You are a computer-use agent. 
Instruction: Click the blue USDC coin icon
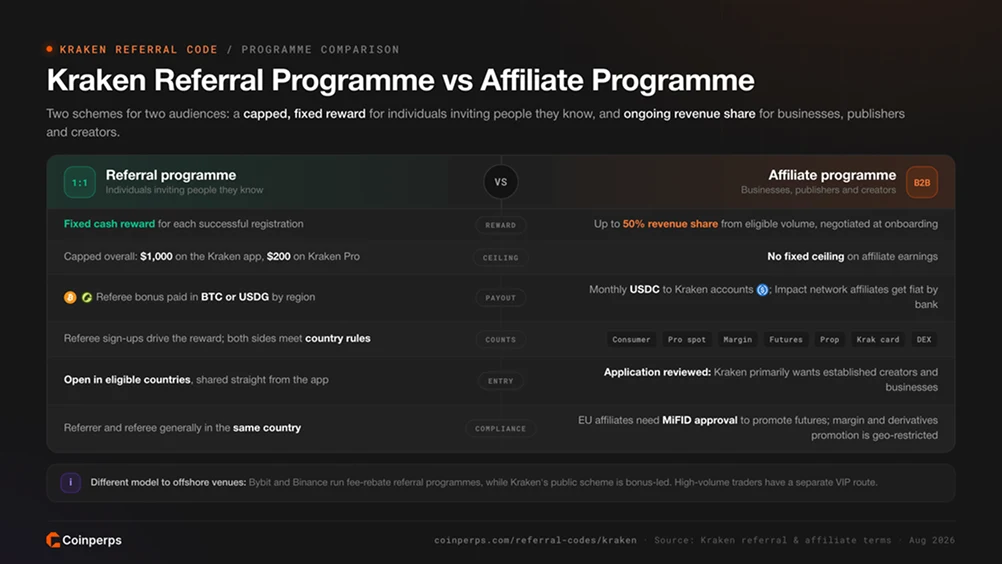click(x=762, y=290)
